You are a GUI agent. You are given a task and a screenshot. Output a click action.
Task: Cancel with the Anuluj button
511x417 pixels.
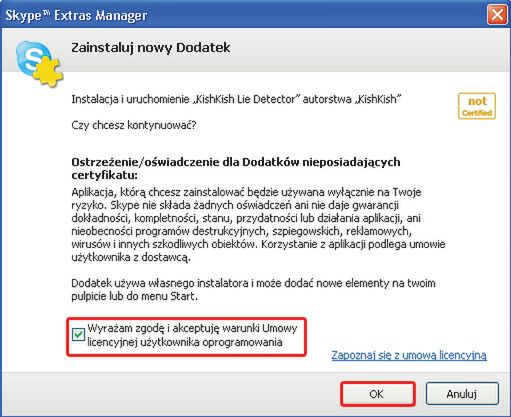click(x=462, y=394)
